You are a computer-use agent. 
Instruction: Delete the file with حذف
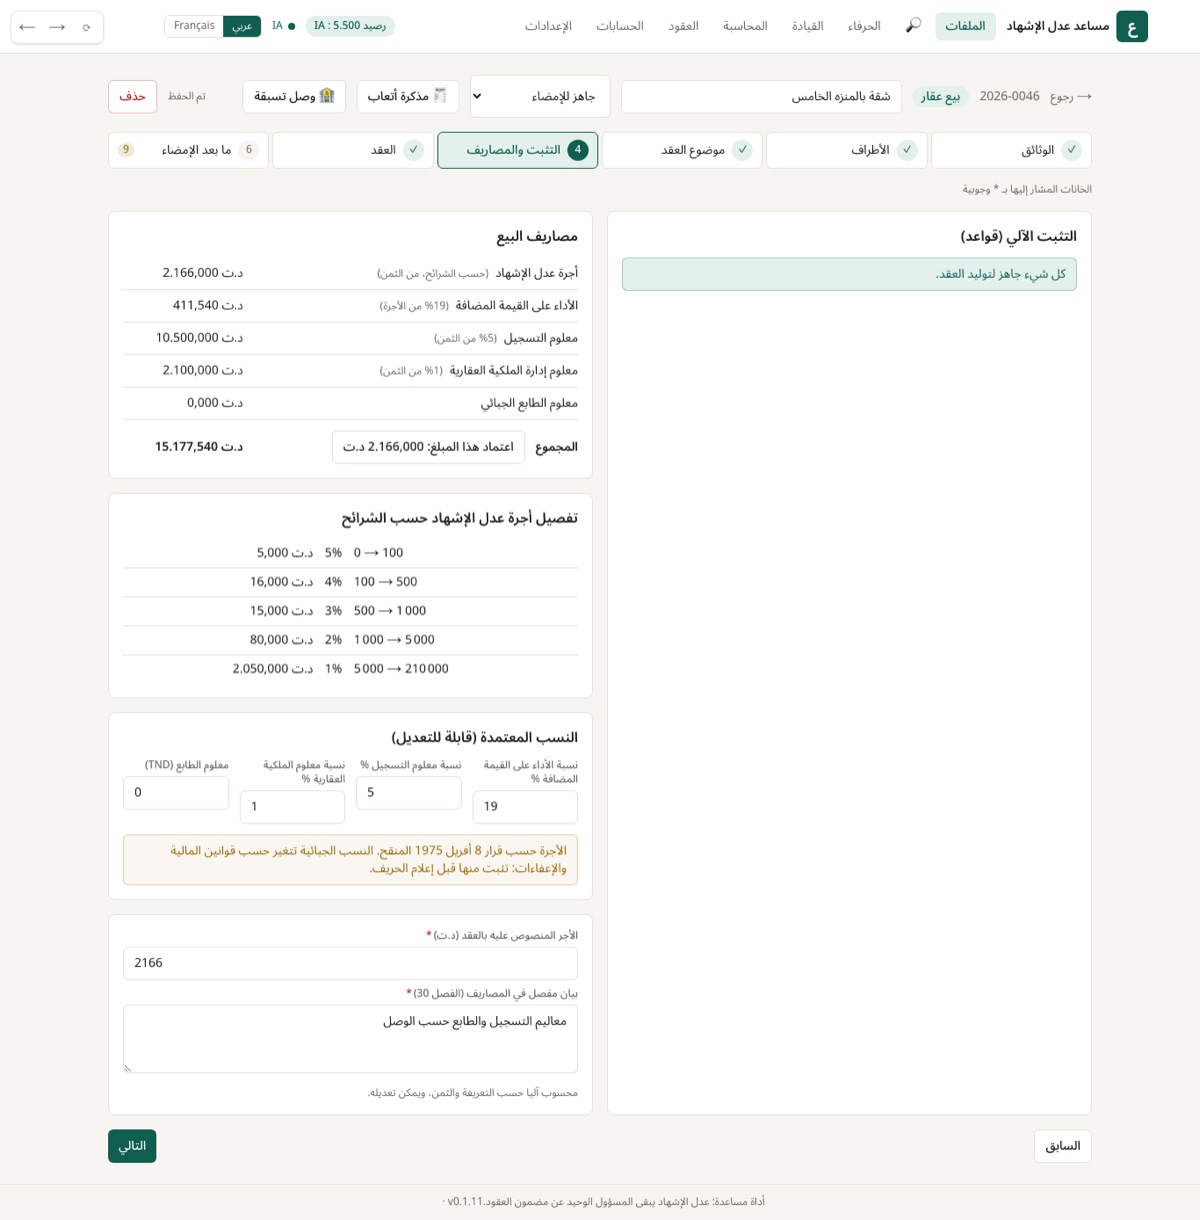(132, 97)
